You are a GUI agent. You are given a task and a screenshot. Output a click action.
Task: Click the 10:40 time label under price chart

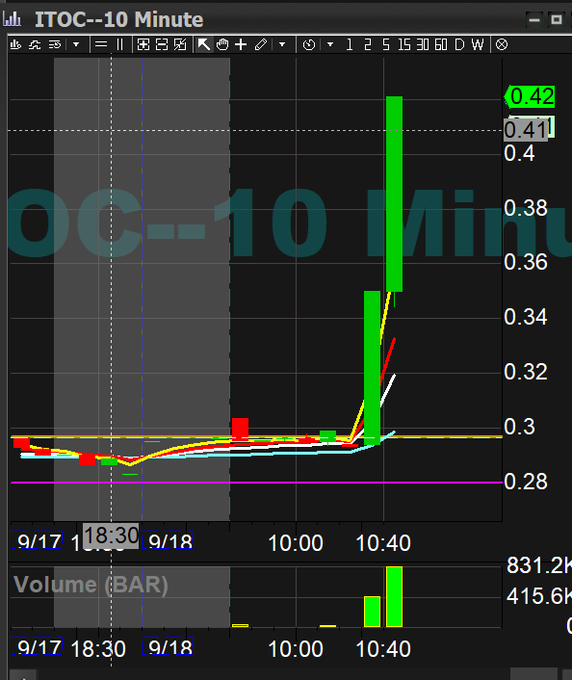383,543
